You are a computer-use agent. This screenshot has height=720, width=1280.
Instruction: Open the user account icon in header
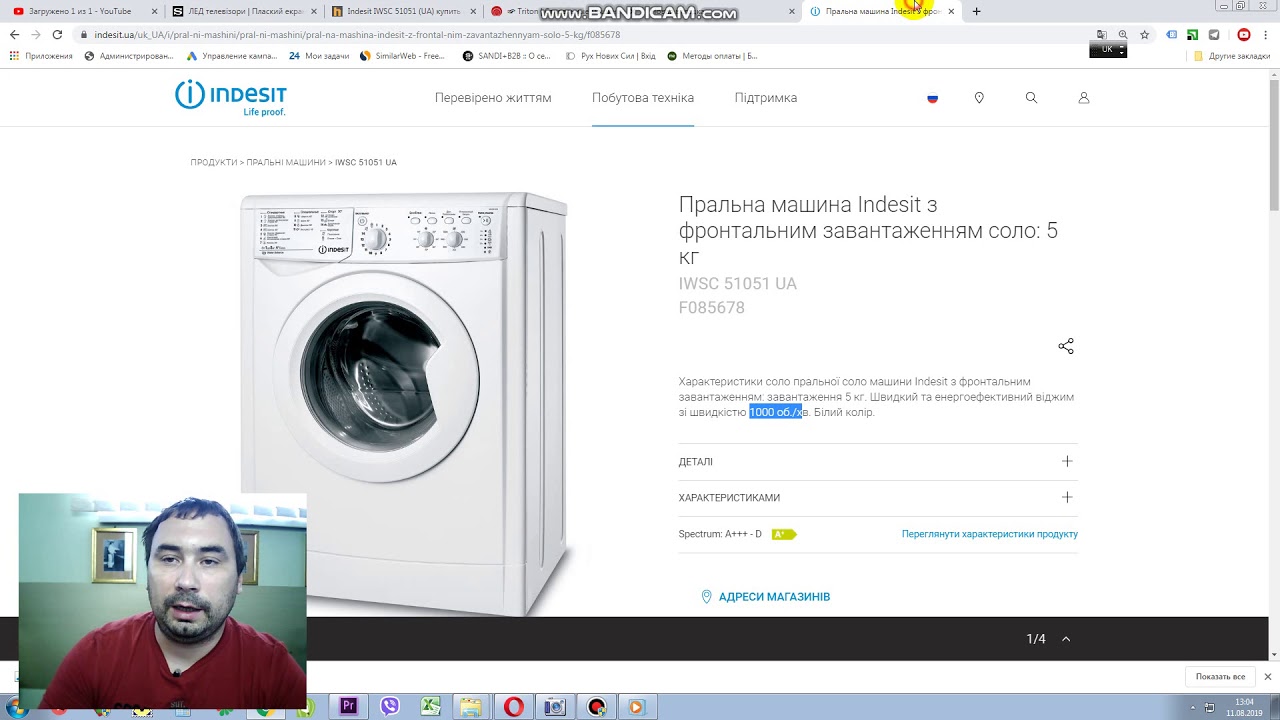[1083, 98]
